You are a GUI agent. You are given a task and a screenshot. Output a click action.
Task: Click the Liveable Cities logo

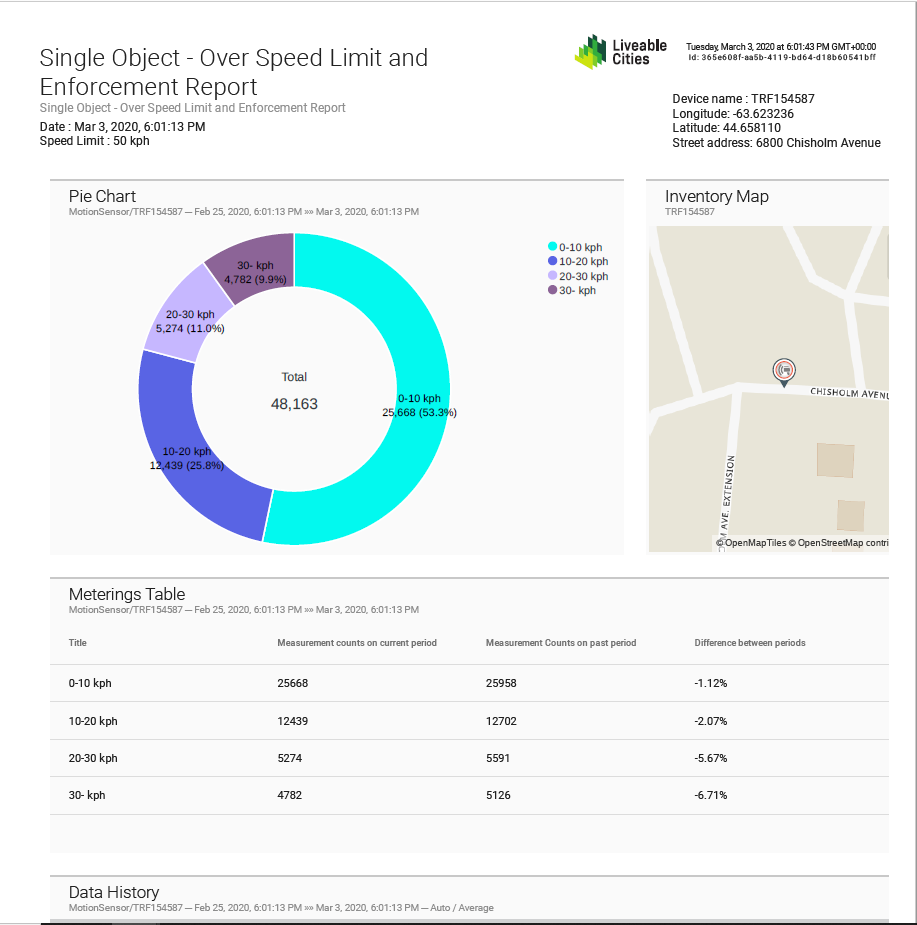tap(621, 51)
